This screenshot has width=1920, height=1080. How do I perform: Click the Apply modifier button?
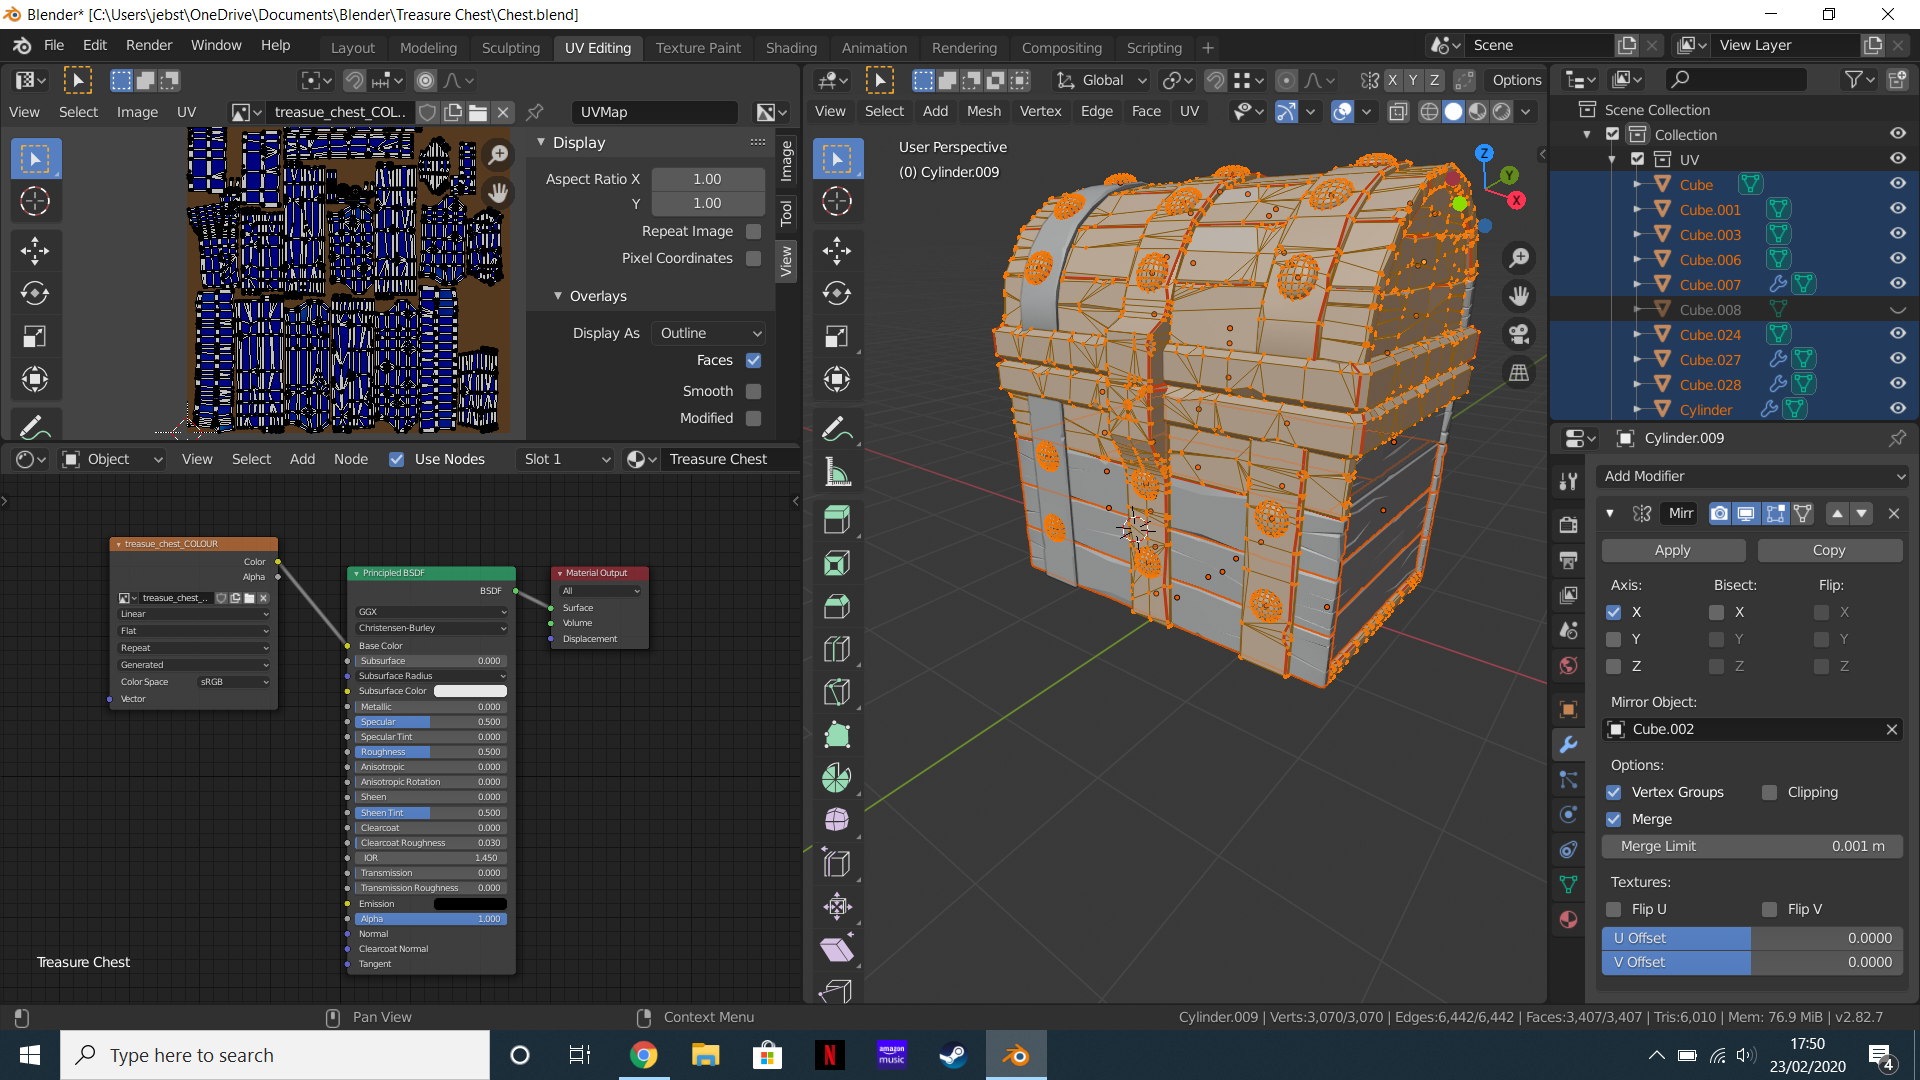1672,550
